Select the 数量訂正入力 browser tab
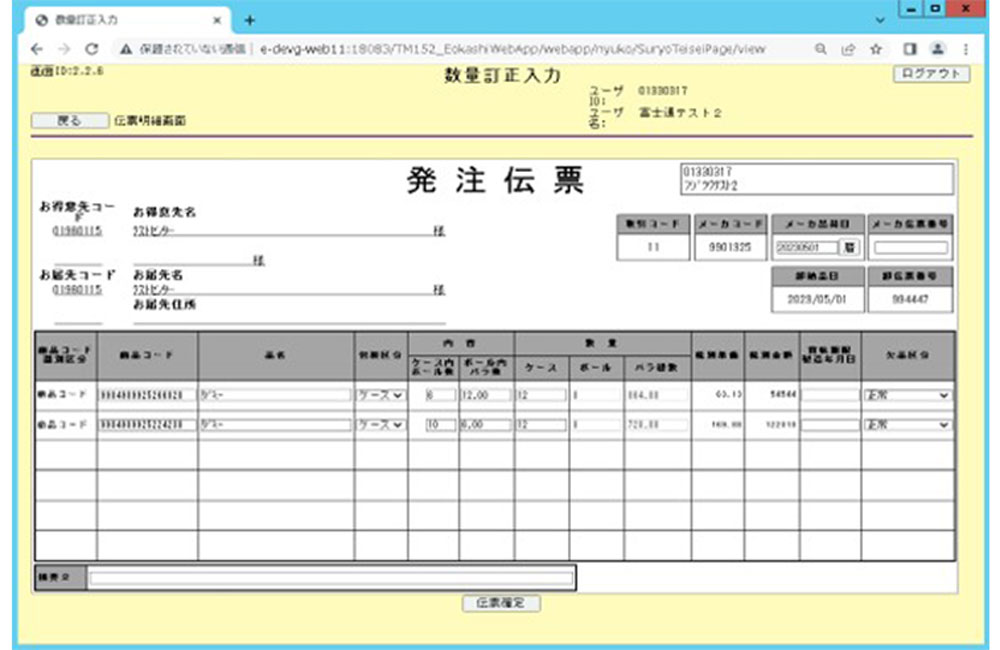This screenshot has height=650, width=1000. [128, 20]
